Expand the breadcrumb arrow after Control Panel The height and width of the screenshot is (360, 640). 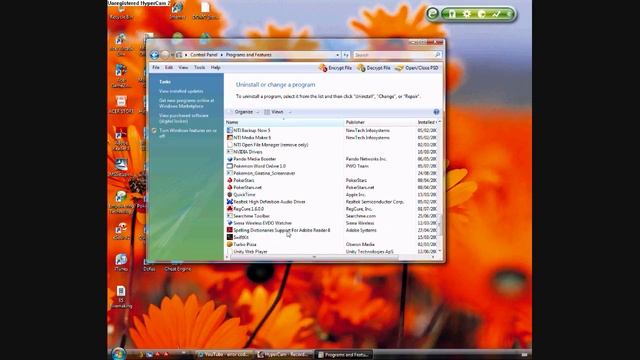pyautogui.click(x=222, y=55)
